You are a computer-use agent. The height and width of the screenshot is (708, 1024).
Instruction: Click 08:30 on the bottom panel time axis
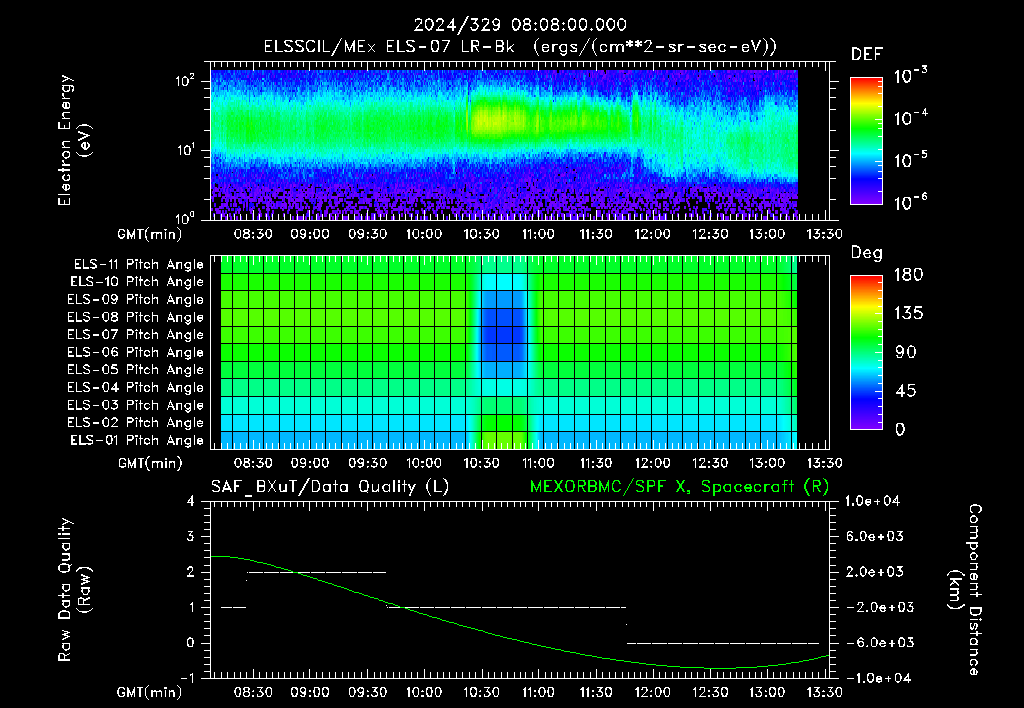tap(253, 692)
